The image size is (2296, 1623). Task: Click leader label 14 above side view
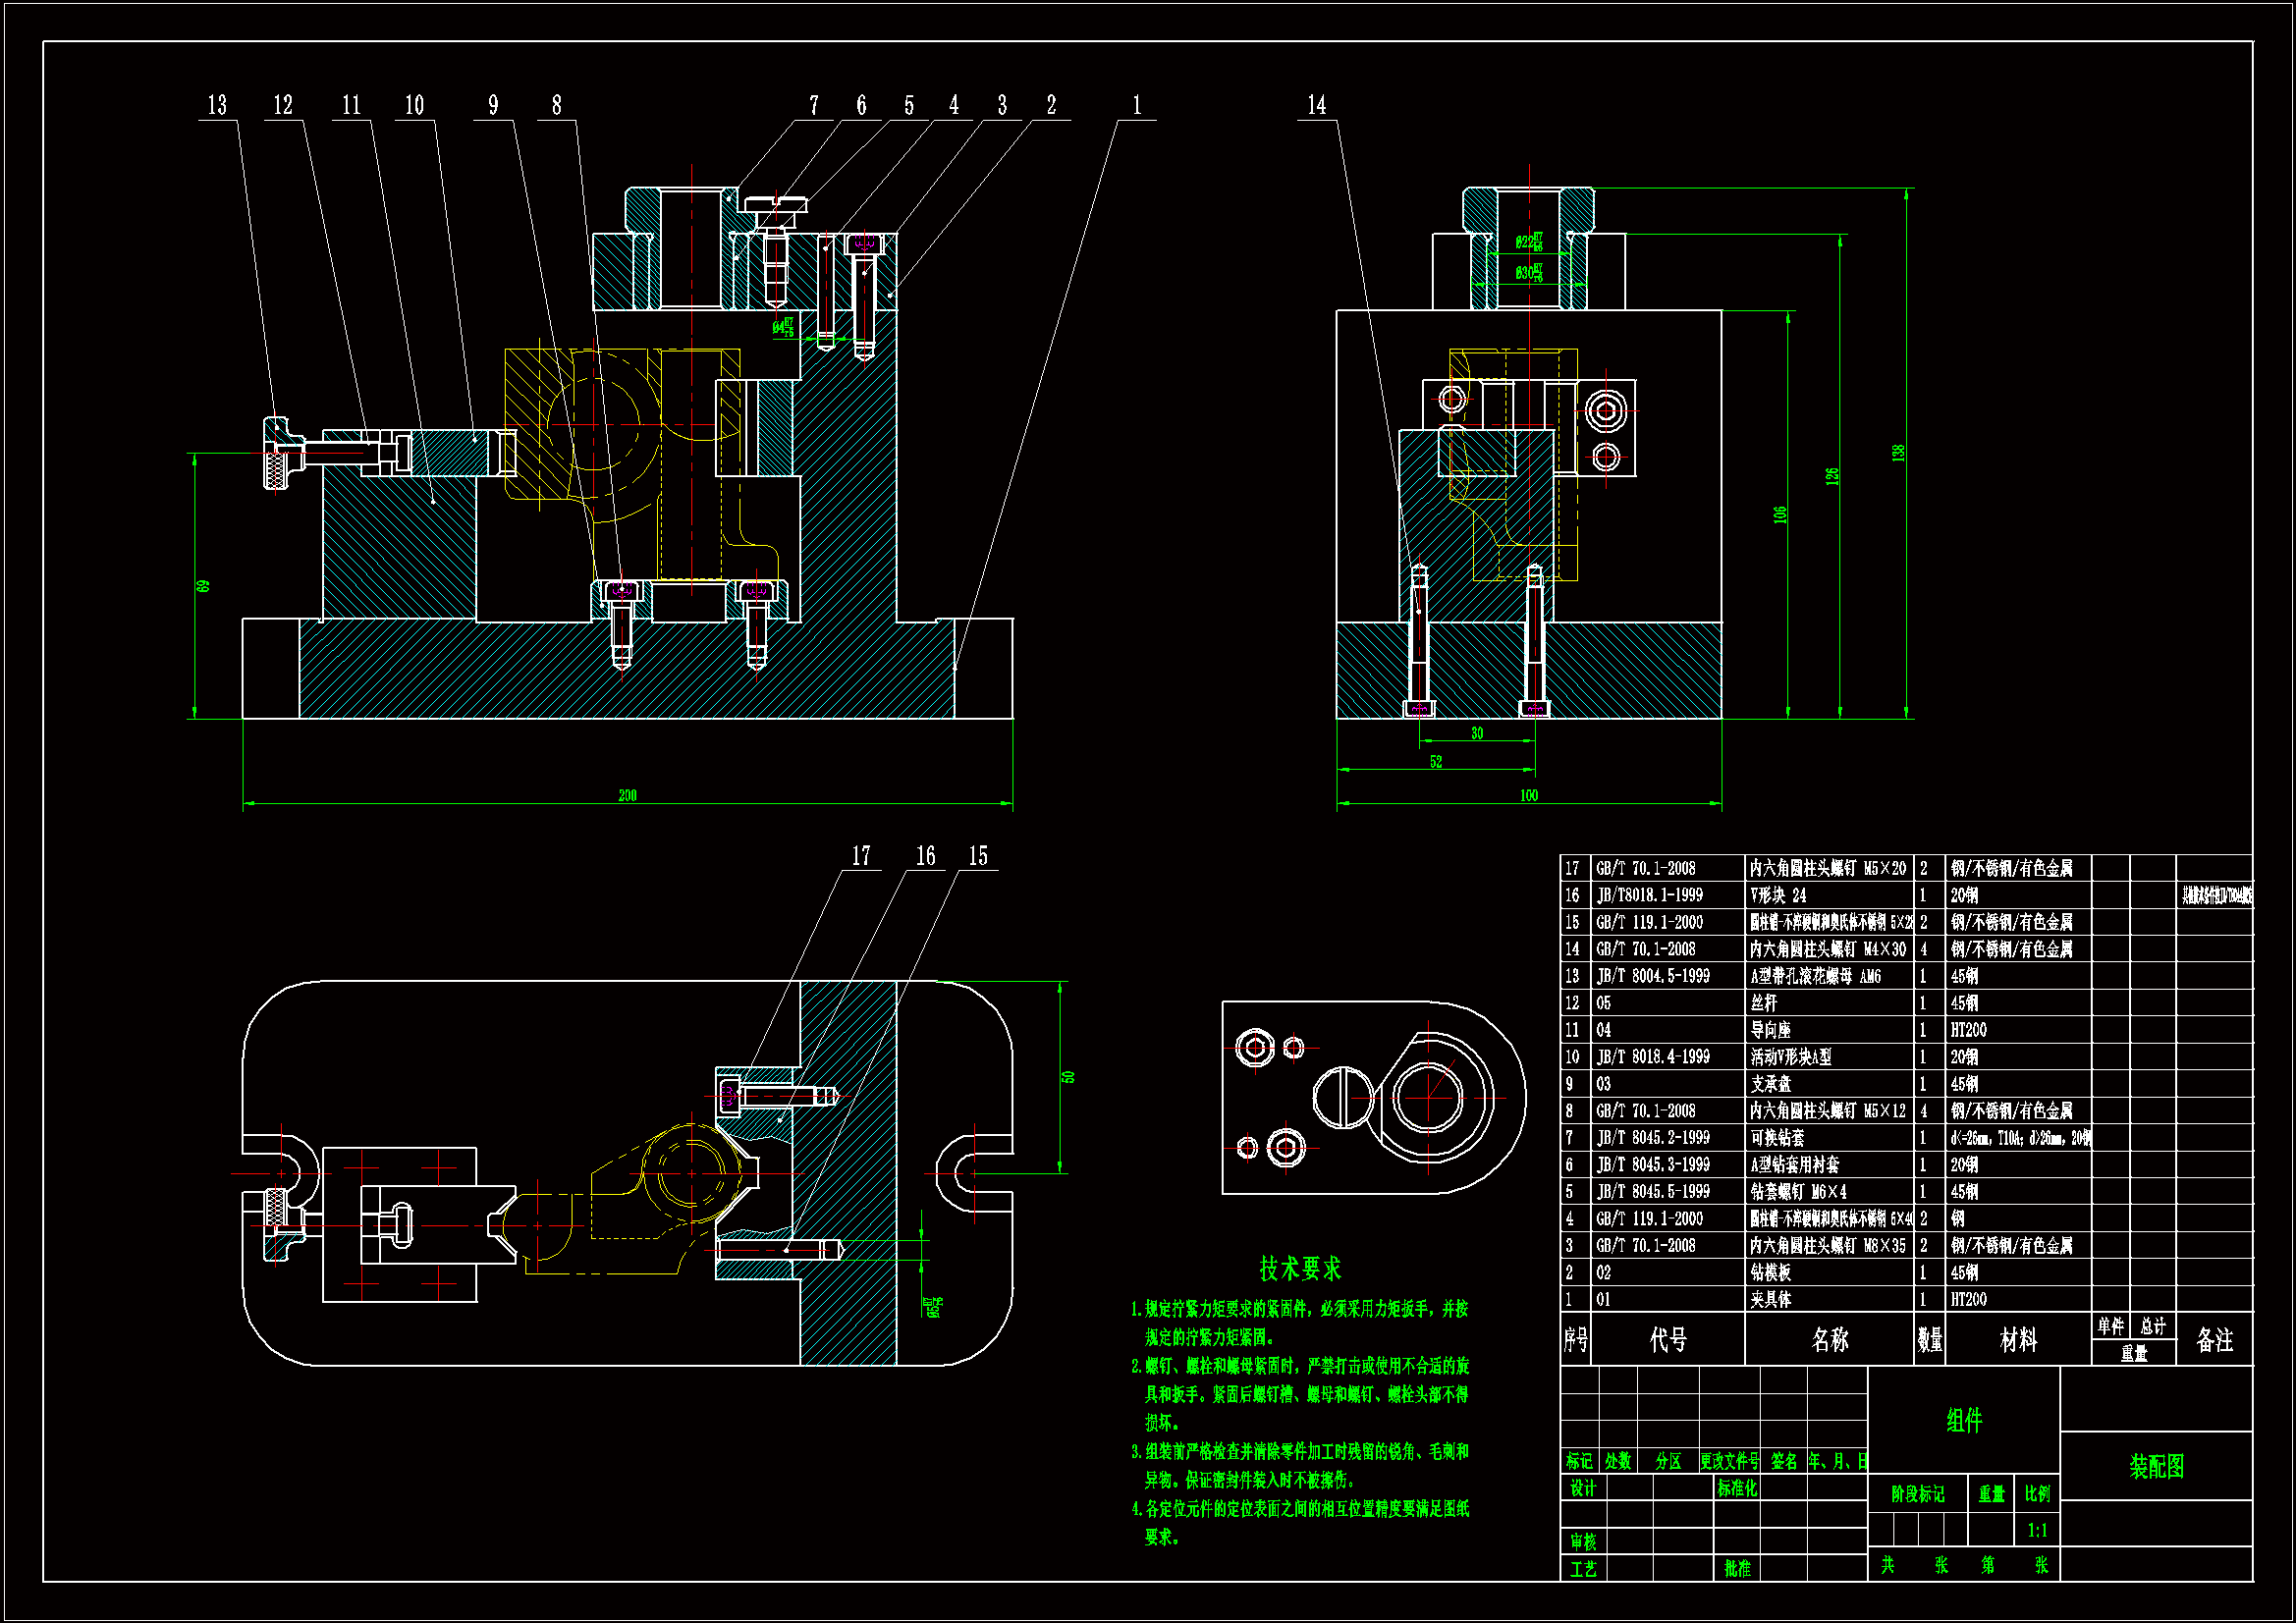(1316, 105)
